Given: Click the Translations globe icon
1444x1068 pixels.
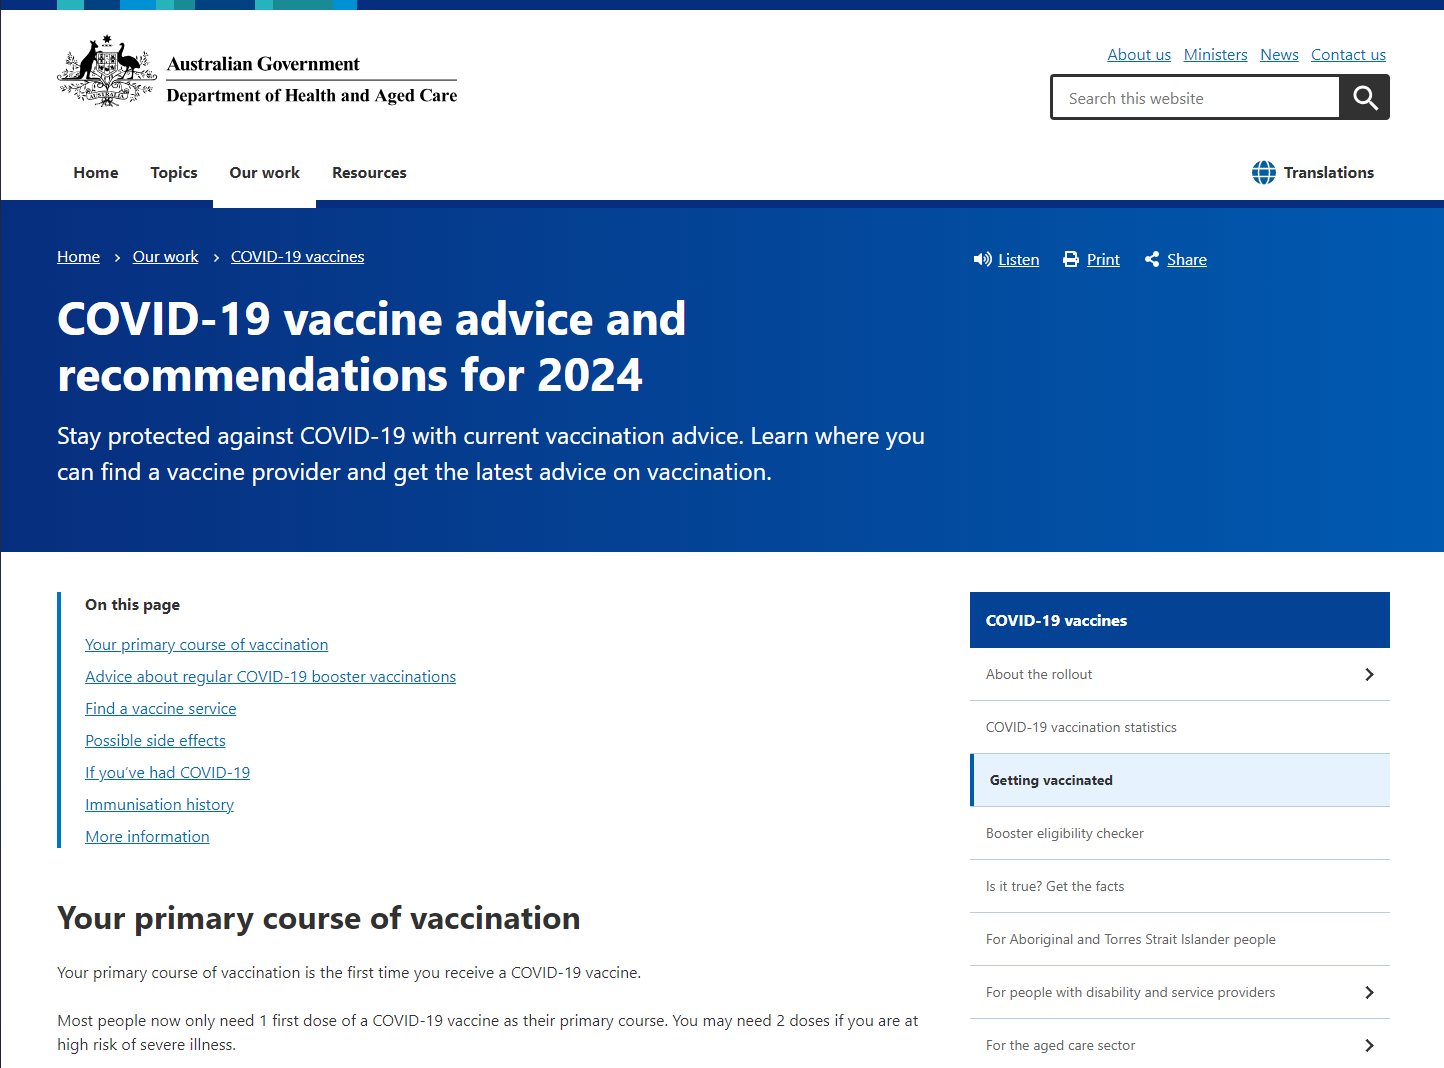Looking at the screenshot, I should (x=1263, y=172).
